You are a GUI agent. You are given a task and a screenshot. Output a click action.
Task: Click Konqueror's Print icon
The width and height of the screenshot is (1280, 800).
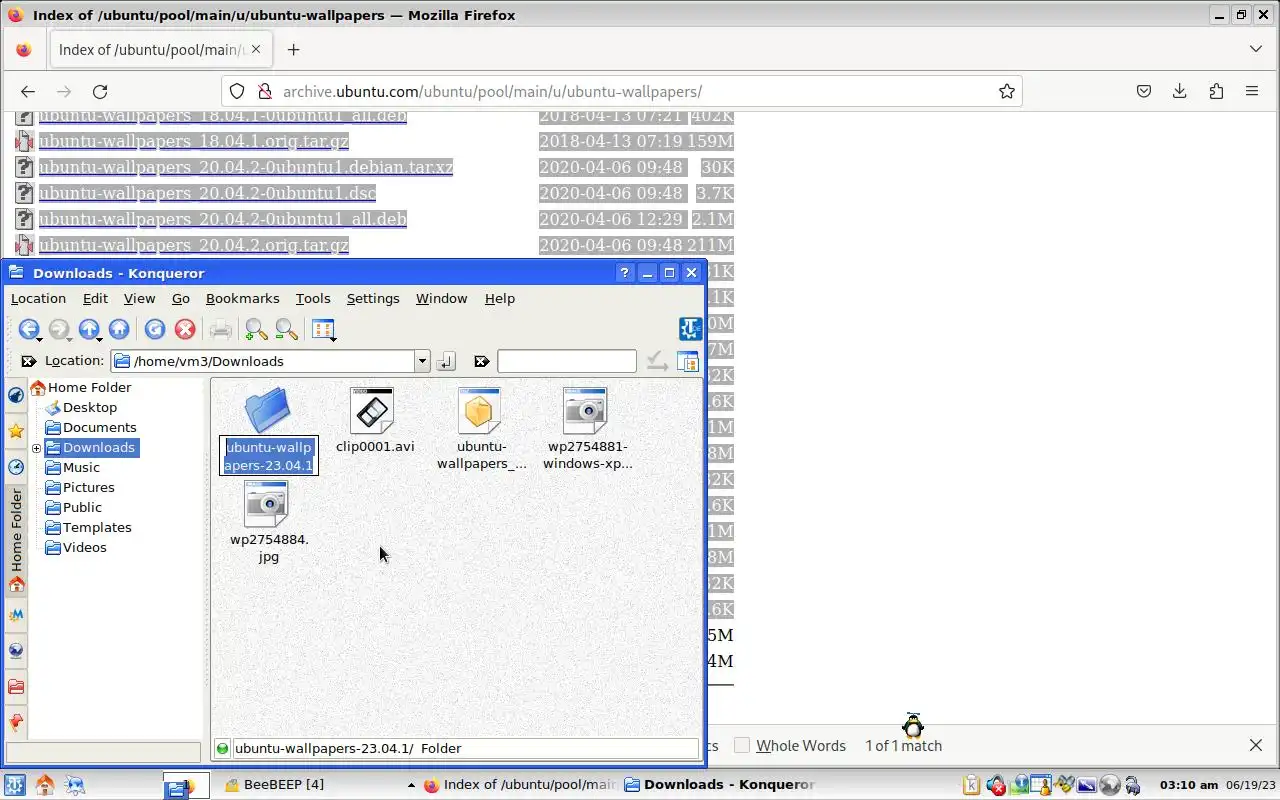tap(220, 329)
